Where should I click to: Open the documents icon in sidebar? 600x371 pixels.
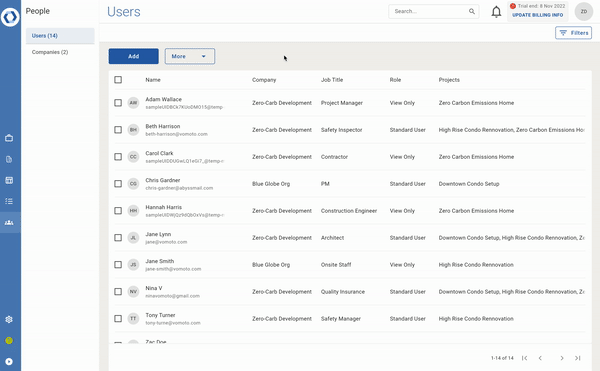point(9,159)
